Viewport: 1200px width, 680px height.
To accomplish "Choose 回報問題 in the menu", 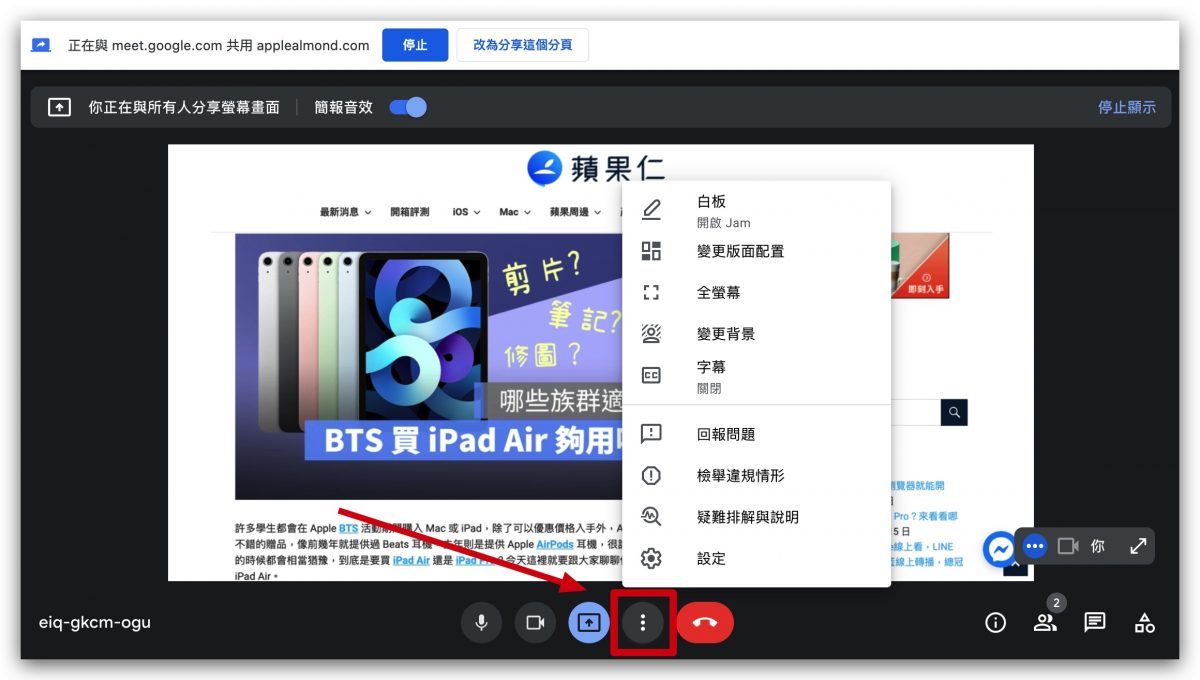I will click(756, 434).
